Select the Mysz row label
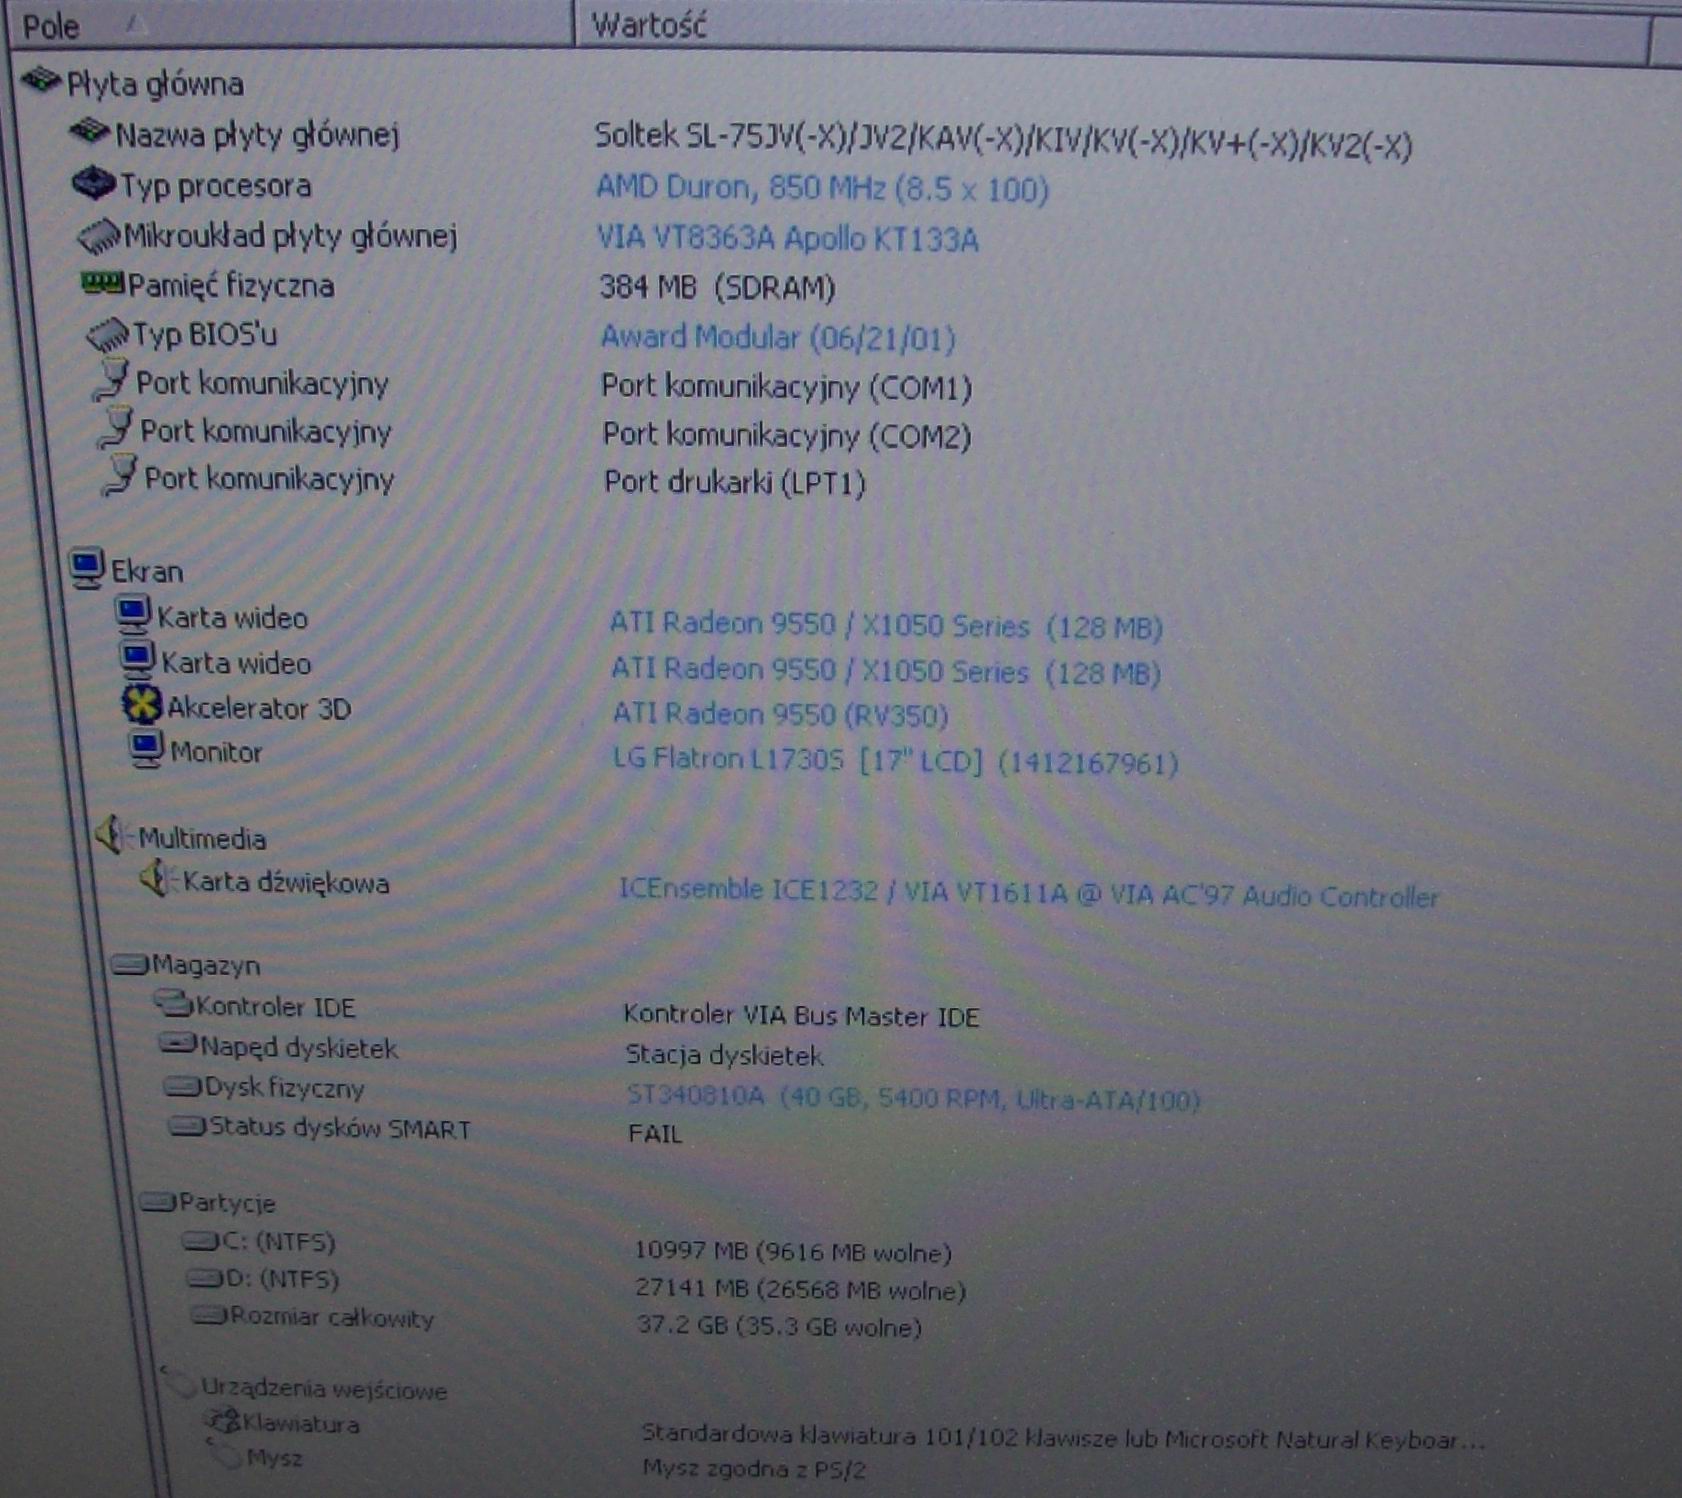The image size is (1682, 1498). (274, 1458)
